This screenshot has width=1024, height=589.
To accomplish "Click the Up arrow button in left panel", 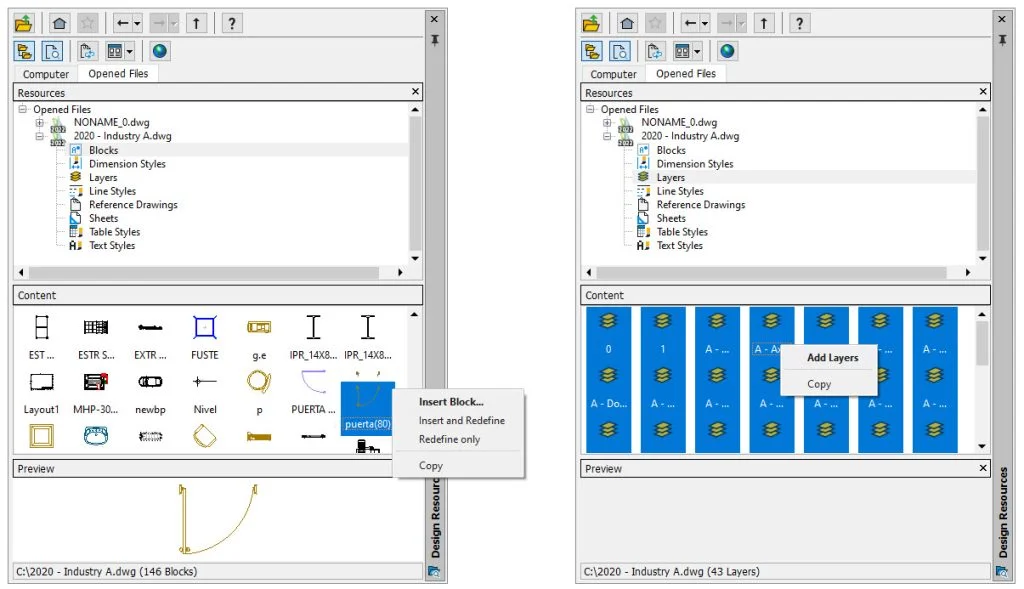I will tap(196, 23).
